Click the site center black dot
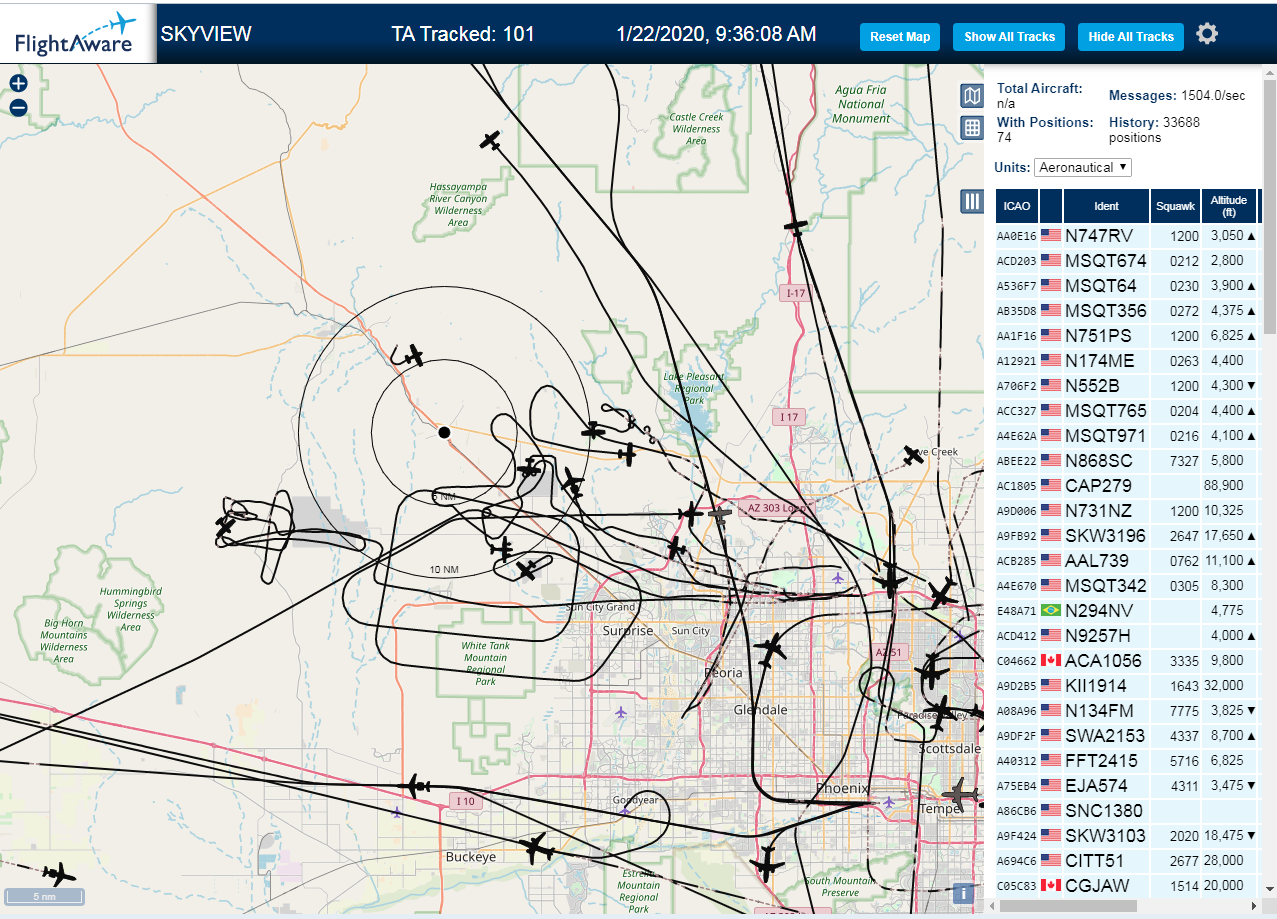Image resolution: width=1277 pixels, height=919 pixels. coord(444,432)
